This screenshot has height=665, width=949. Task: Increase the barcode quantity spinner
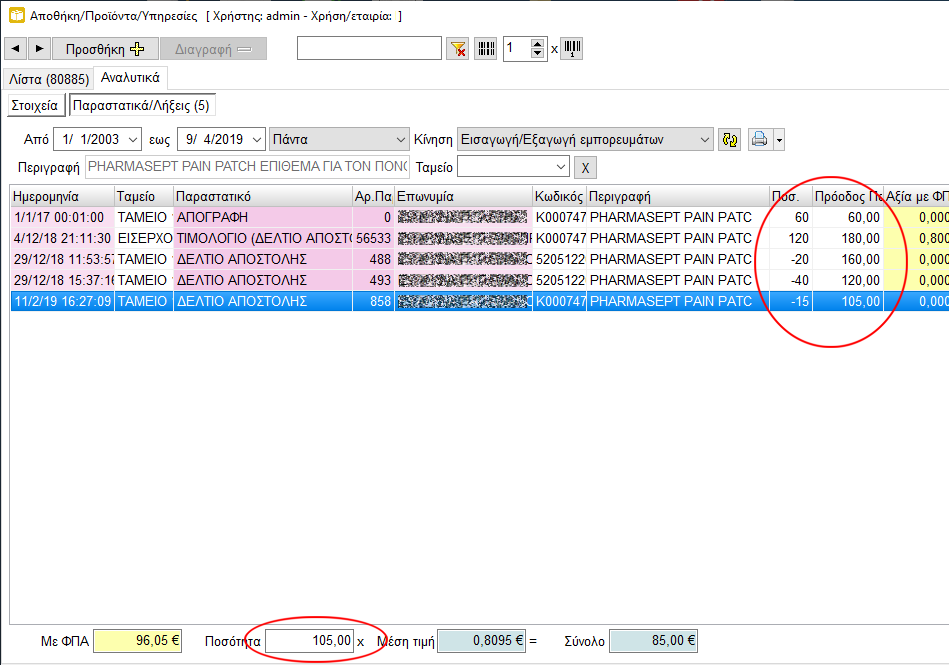[537, 44]
